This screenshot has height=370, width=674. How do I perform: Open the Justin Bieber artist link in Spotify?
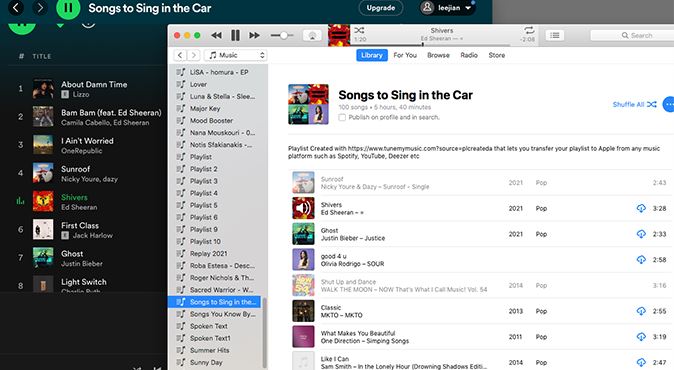click(x=82, y=263)
